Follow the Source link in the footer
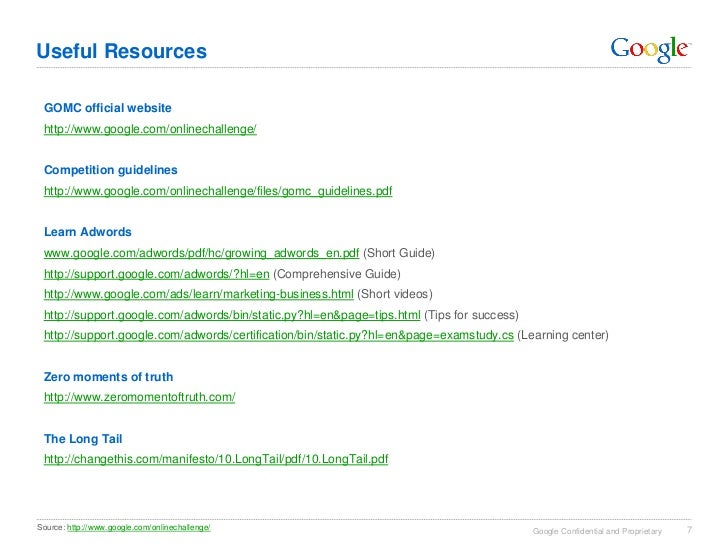728x546 pixels. 138,527
